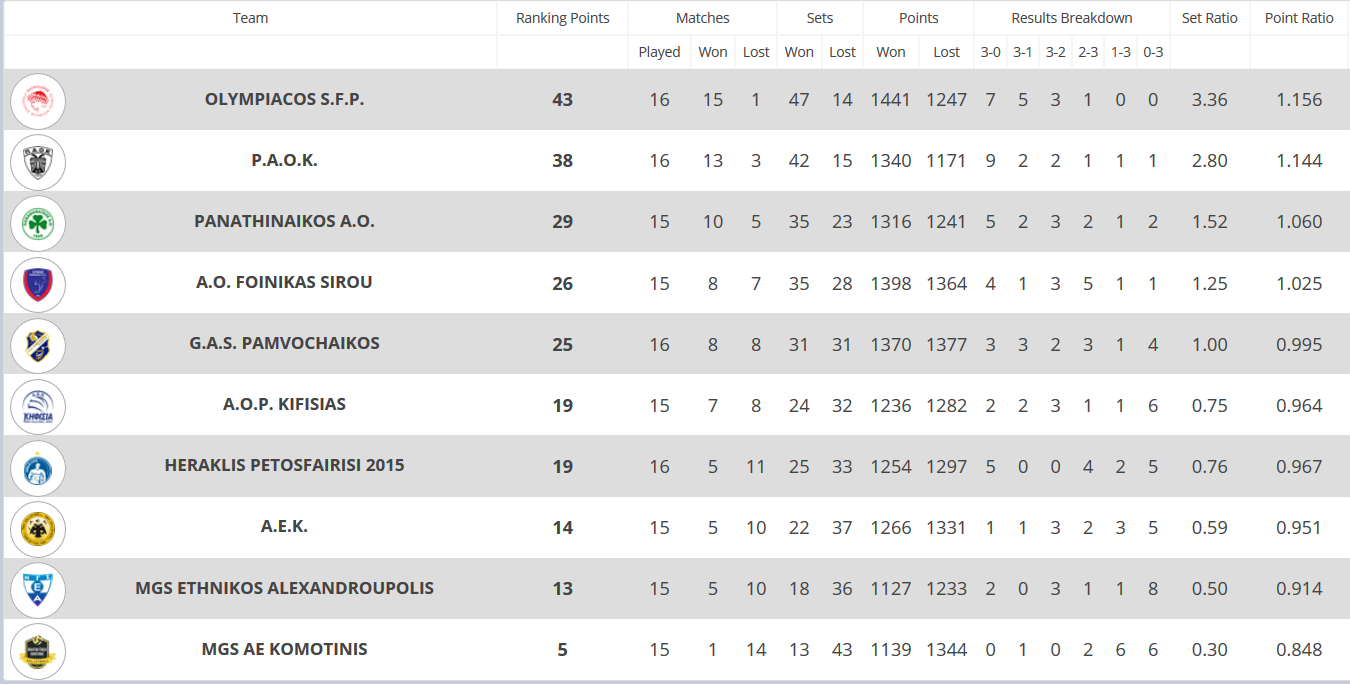The width and height of the screenshot is (1350, 684).
Task: Open the A.O.P. Kifisias logo
Action: tap(38, 406)
